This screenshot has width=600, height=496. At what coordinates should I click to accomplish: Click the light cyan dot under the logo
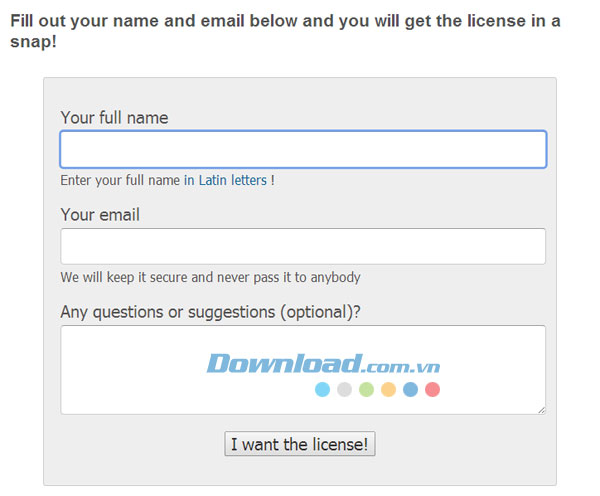pos(322,389)
